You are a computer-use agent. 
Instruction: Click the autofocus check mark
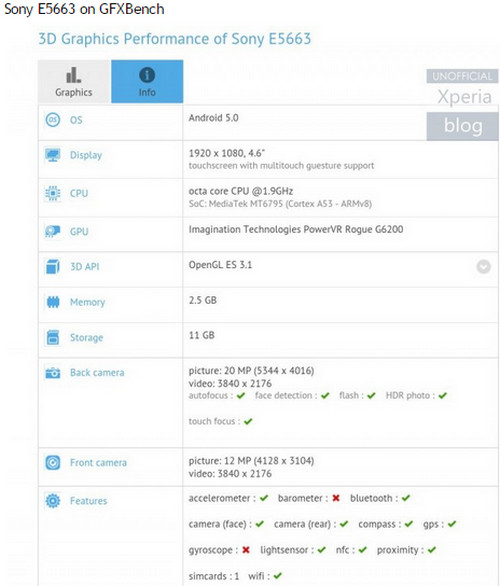point(241,395)
